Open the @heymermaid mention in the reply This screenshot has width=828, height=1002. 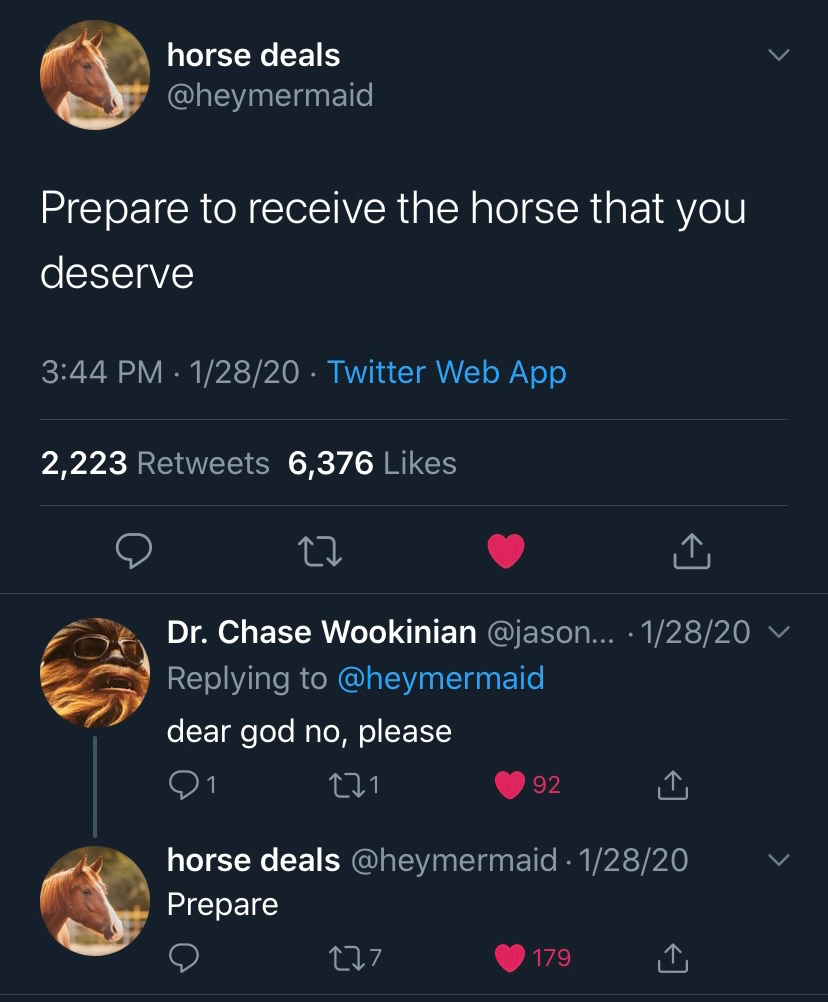point(440,678)
